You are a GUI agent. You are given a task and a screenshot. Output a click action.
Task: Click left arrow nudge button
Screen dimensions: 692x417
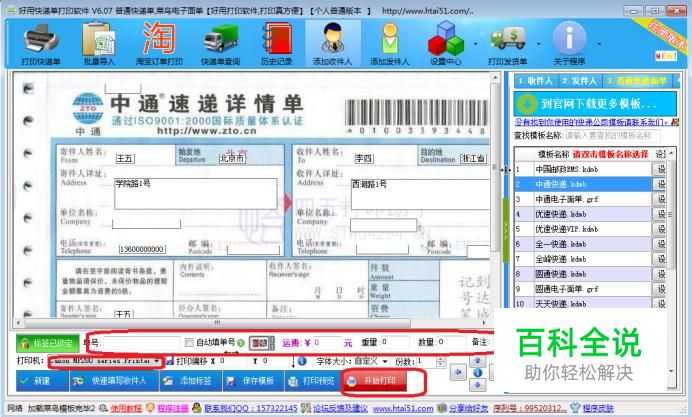458,373
